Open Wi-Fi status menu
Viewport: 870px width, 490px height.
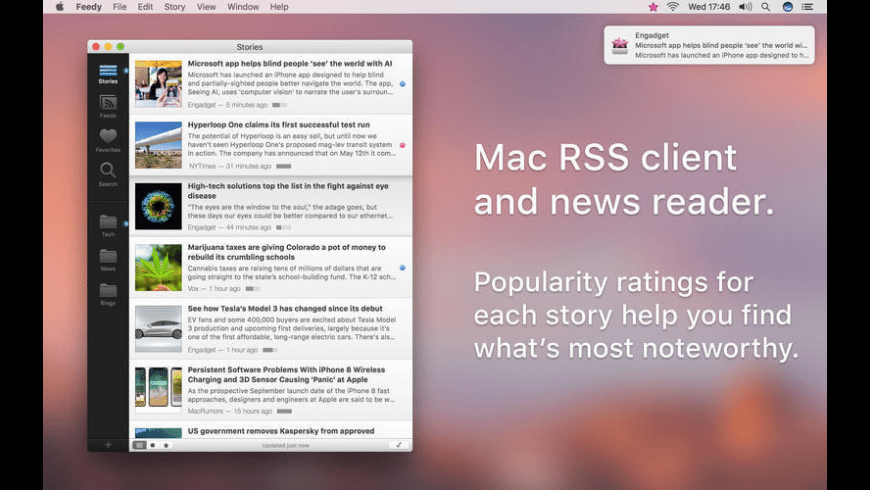[x=672, y=7]
